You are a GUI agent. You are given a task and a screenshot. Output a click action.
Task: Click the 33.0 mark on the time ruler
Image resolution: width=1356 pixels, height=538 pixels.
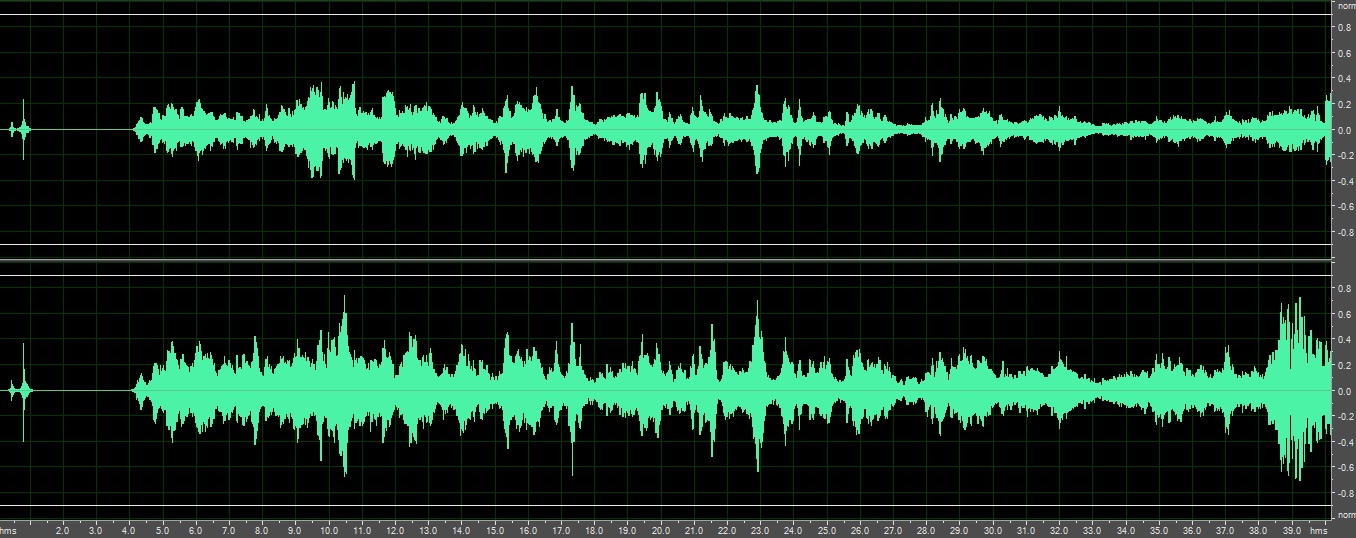1092,531
